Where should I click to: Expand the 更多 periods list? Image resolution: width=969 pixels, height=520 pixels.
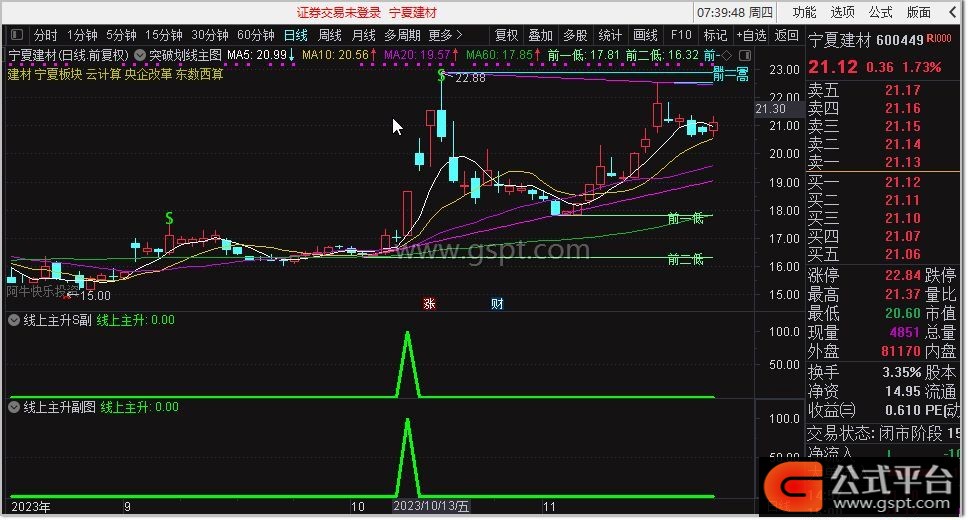coord(445,35)
